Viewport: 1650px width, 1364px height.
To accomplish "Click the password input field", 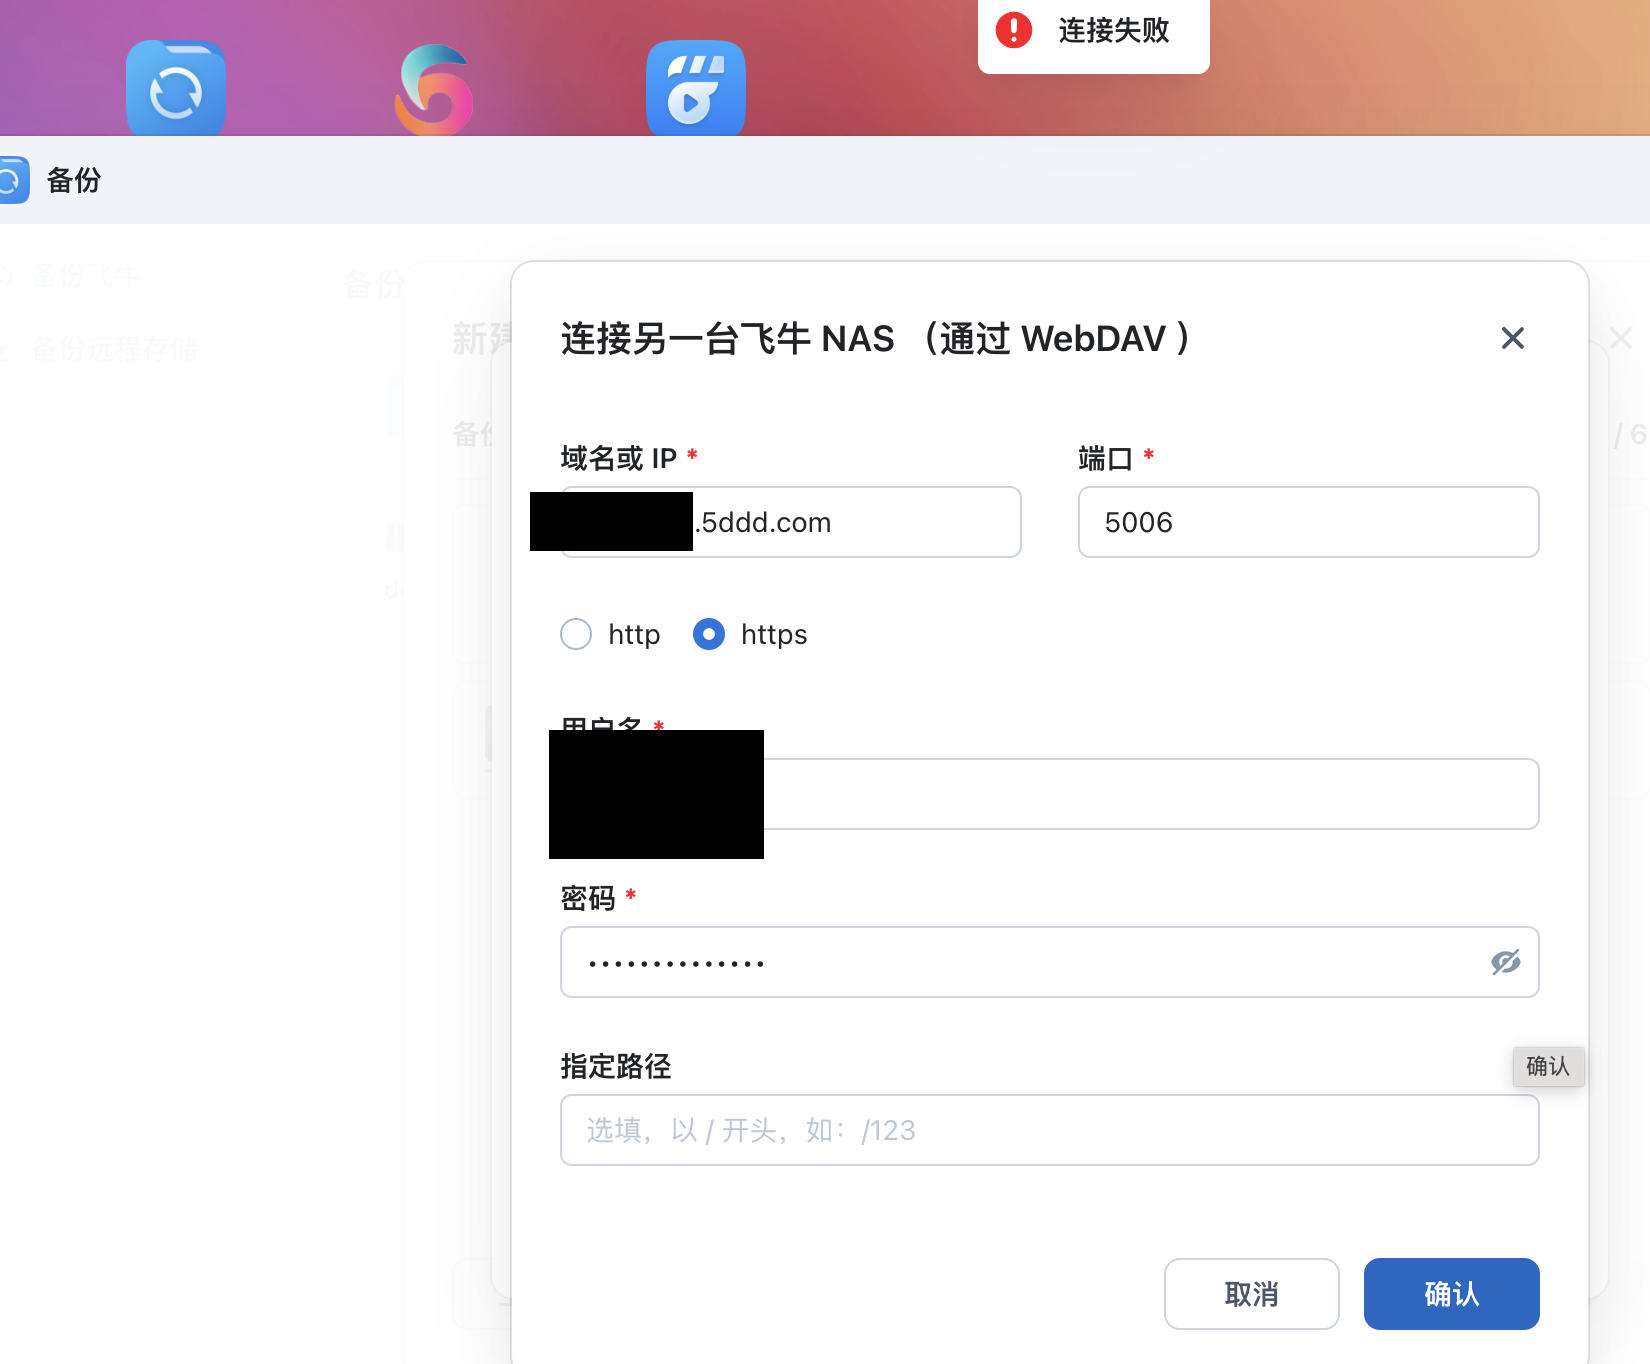I will pos(1050,962).
